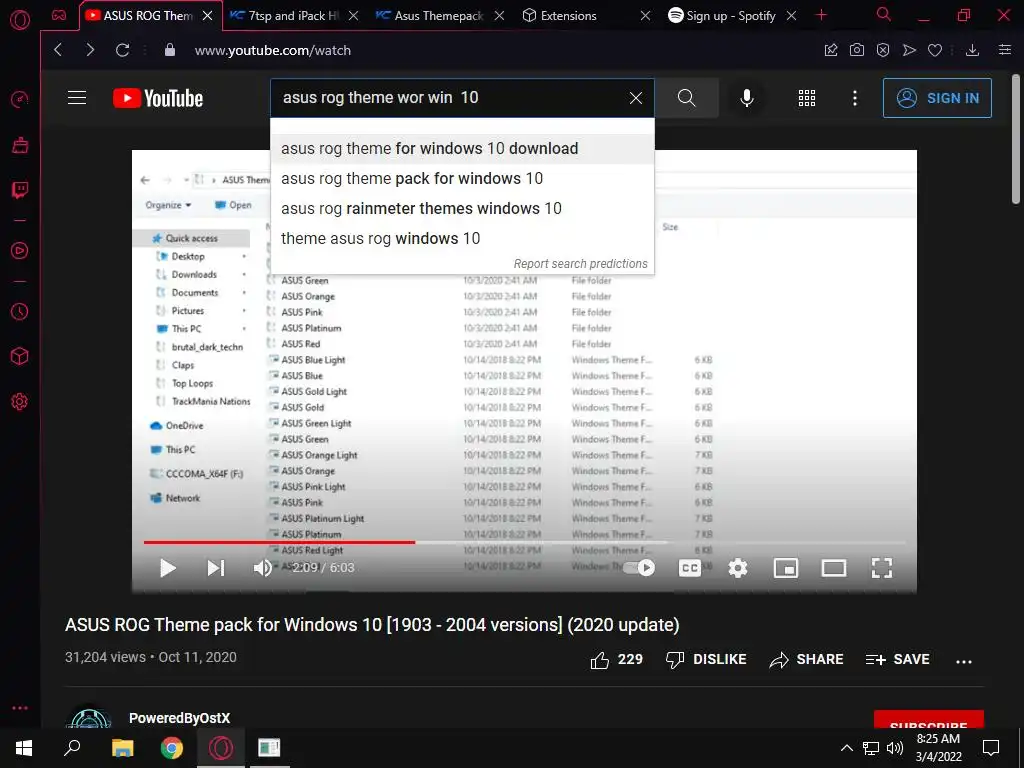Click the SHARE button
Screen dimensions: 1024x768
click(x=807, y=660)
